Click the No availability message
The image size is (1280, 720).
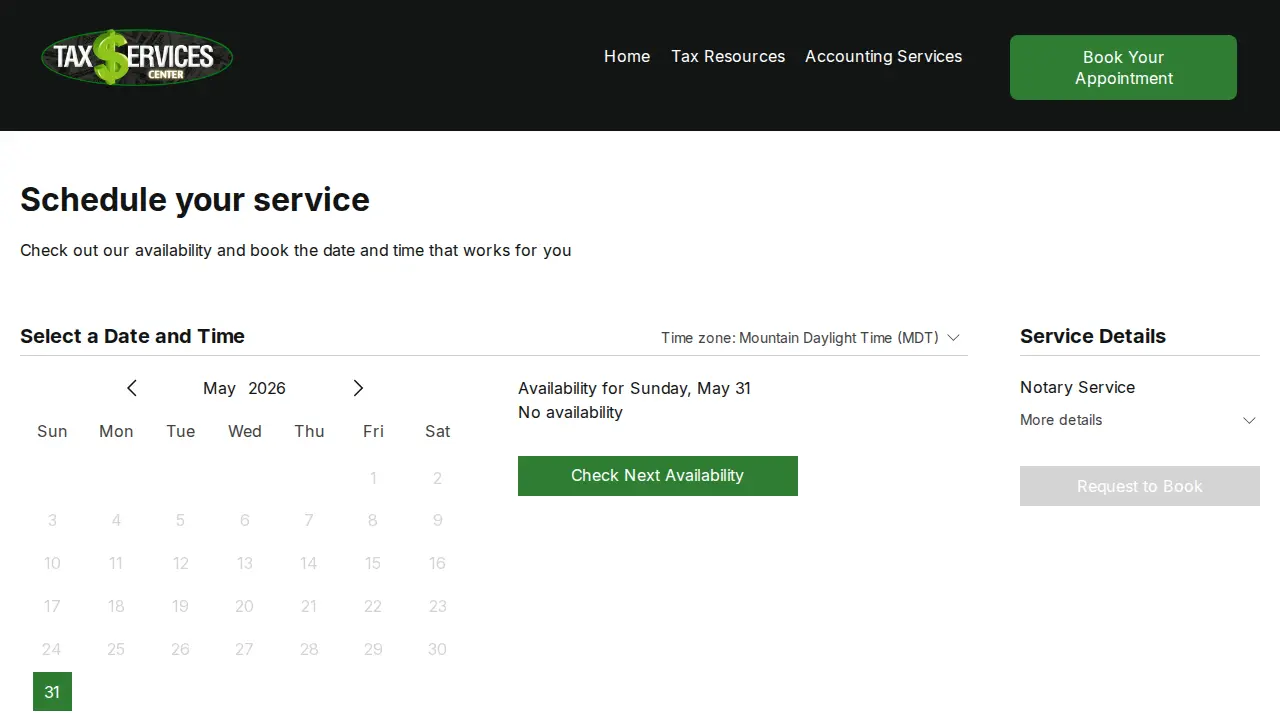tap(570, 412)
